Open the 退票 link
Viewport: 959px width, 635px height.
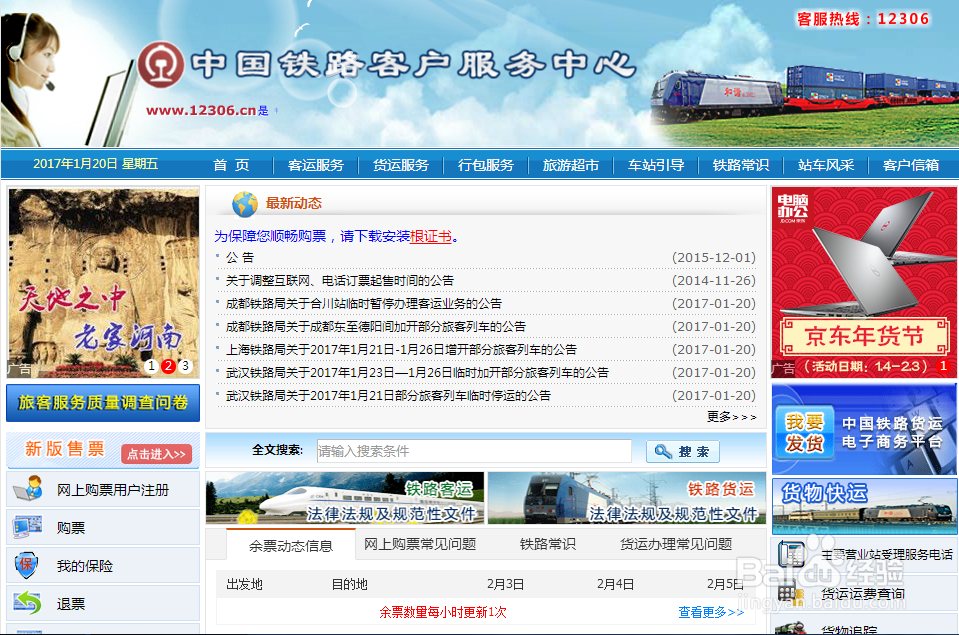point(70,604)
